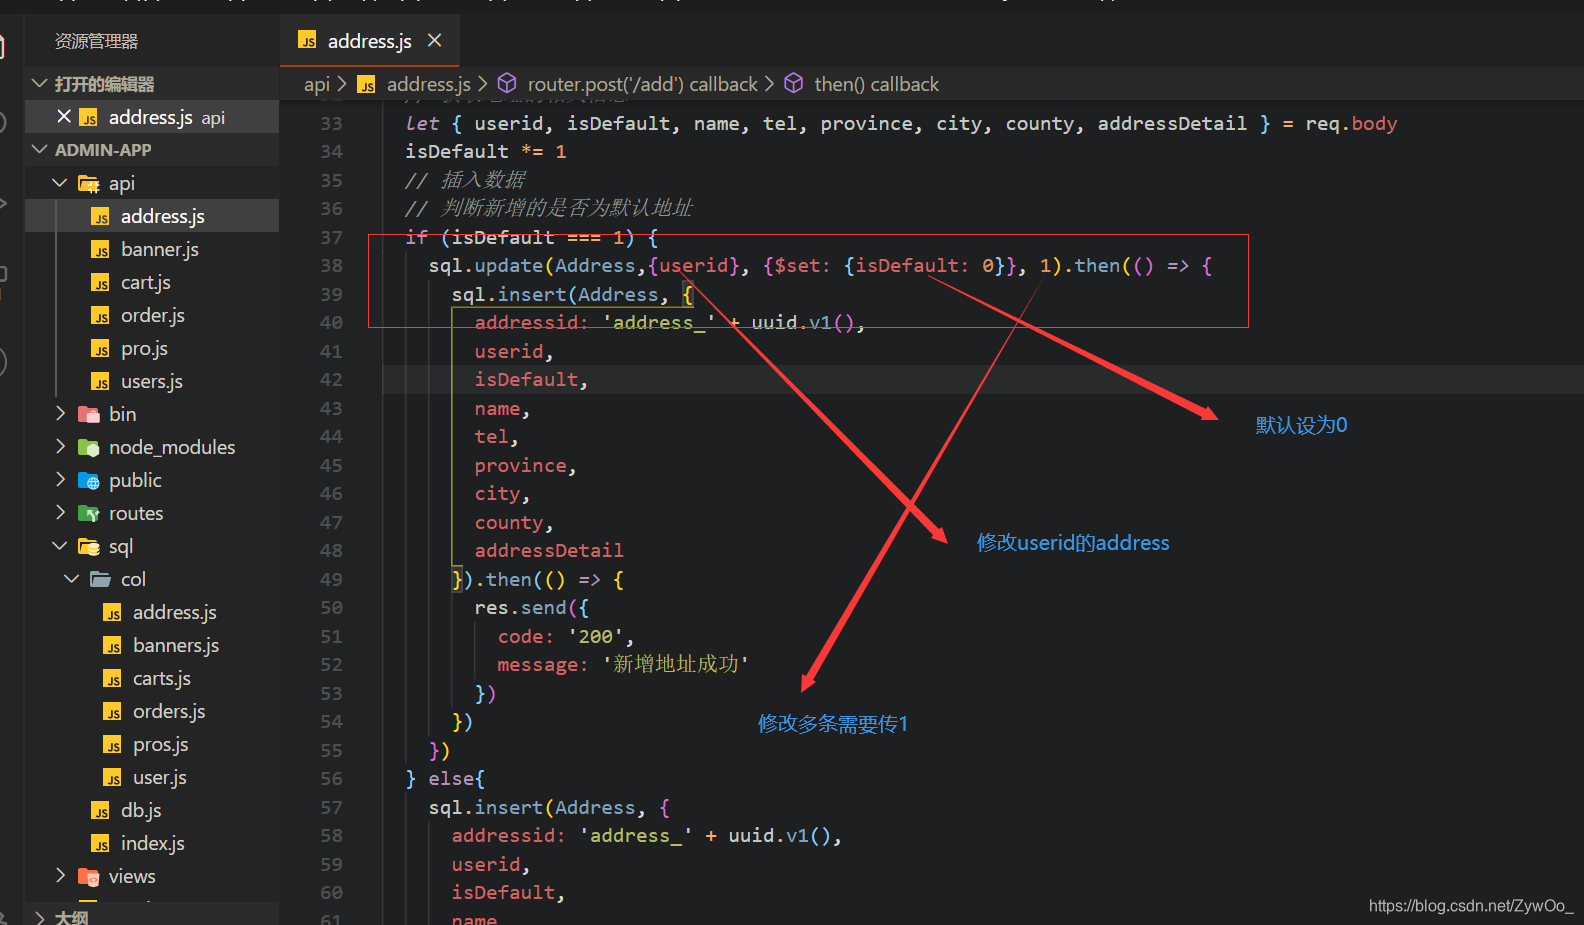
Task: Click then() callback breadcrumb
Action: coord(877,84)
